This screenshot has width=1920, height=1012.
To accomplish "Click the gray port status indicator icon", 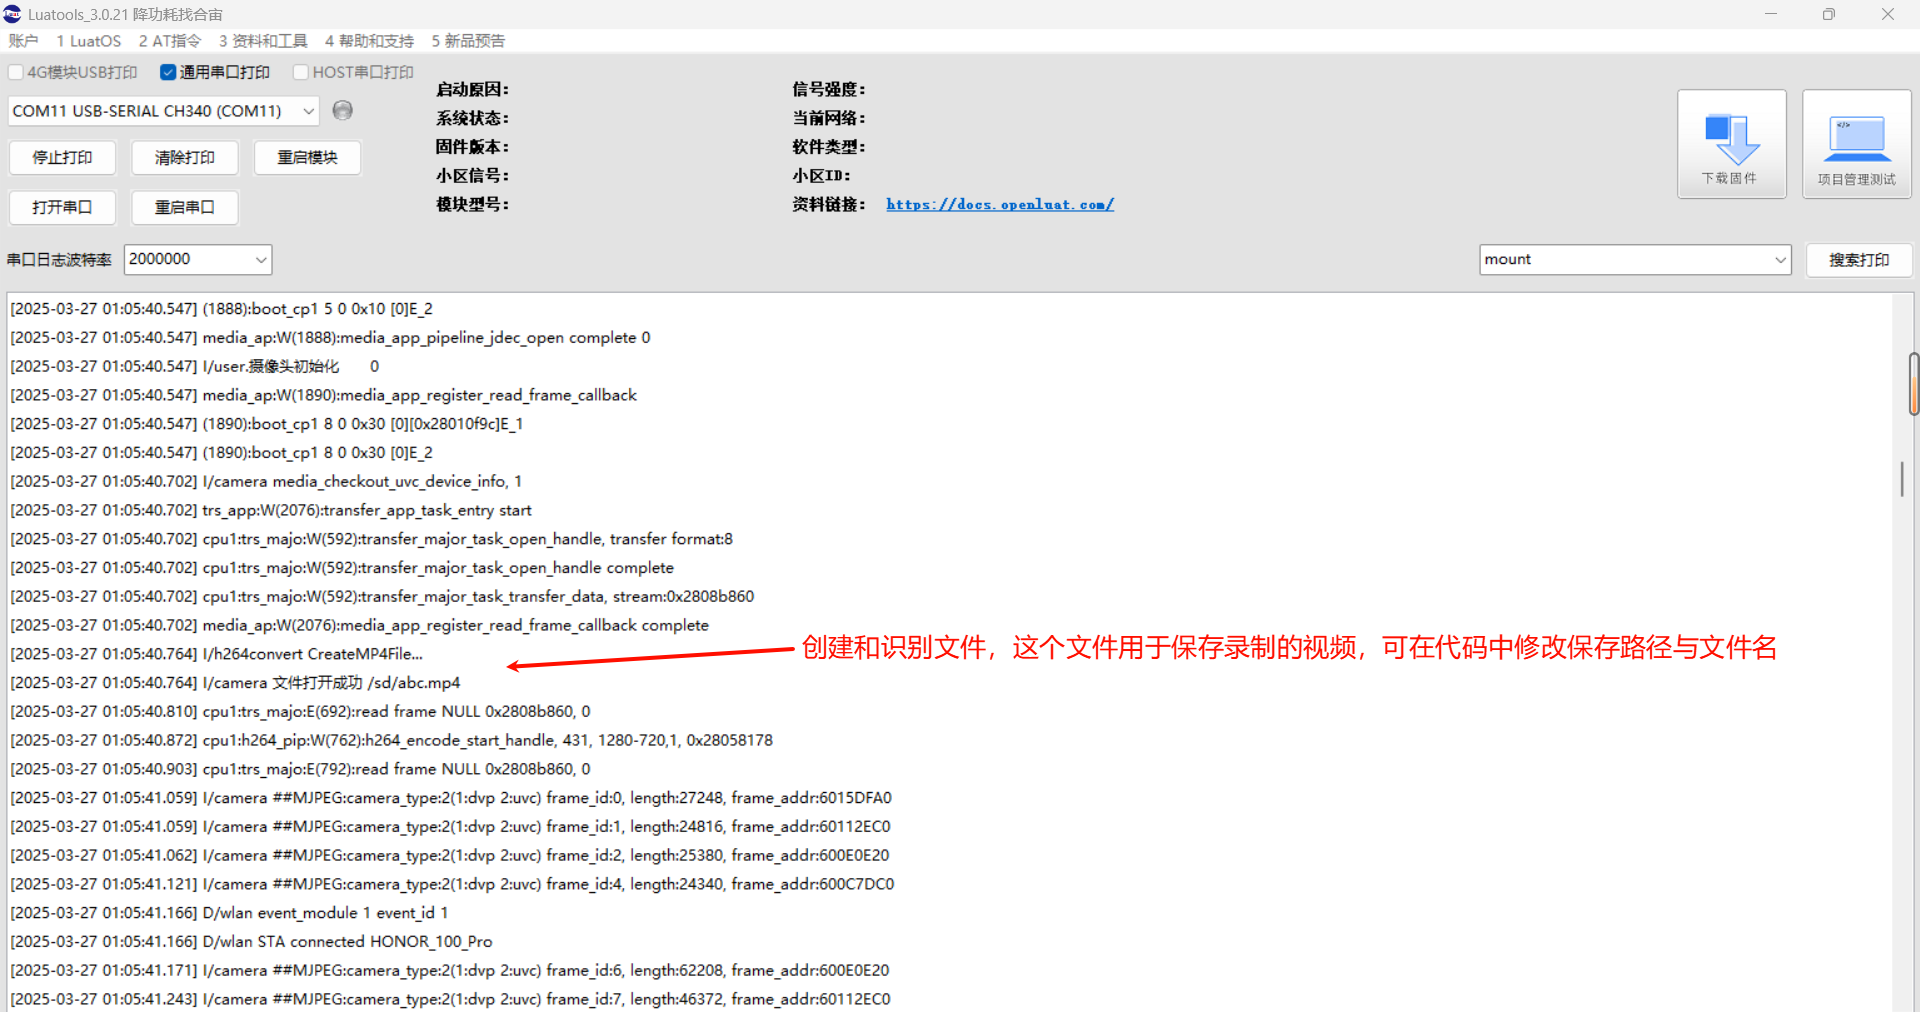I will (342, 110).
